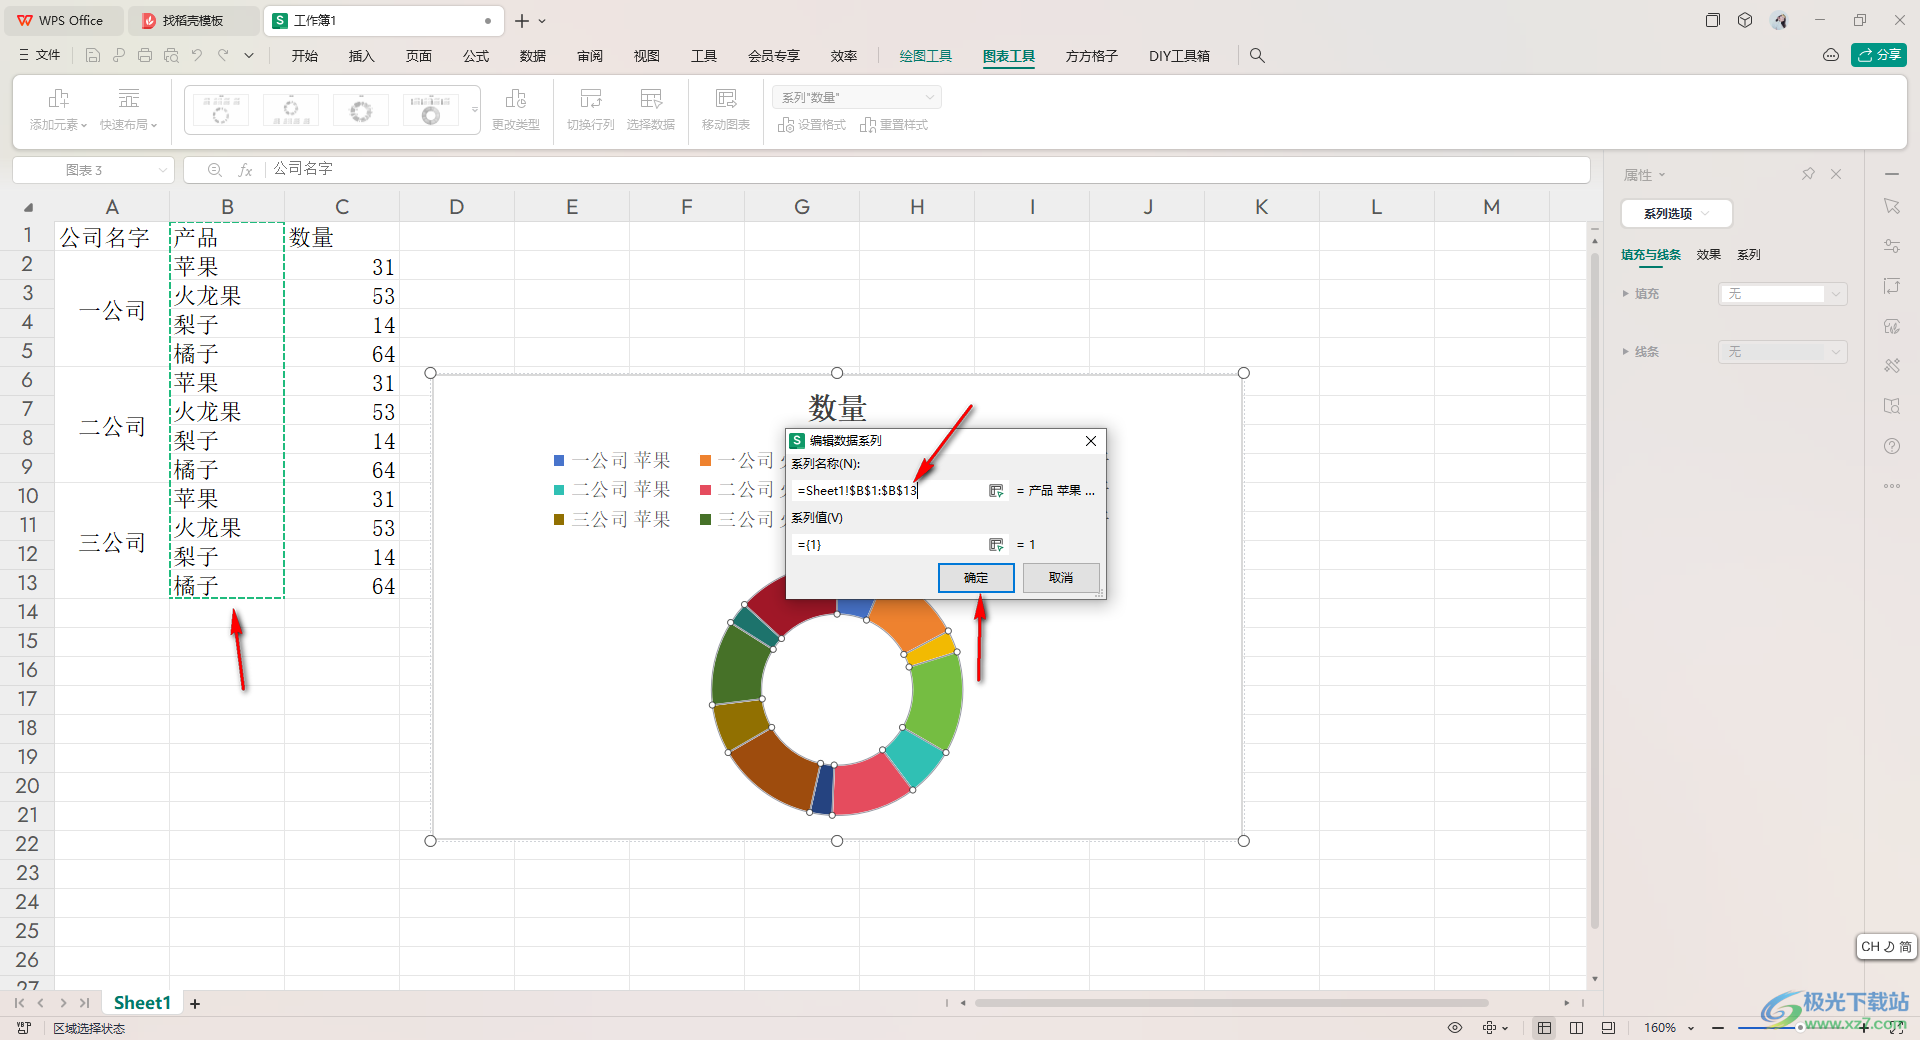Image resolution: width=1920 pixels, height=1040 pixels.
Task: Open the 找稻壳模板 browser tab
Action: tap(193, 20)
